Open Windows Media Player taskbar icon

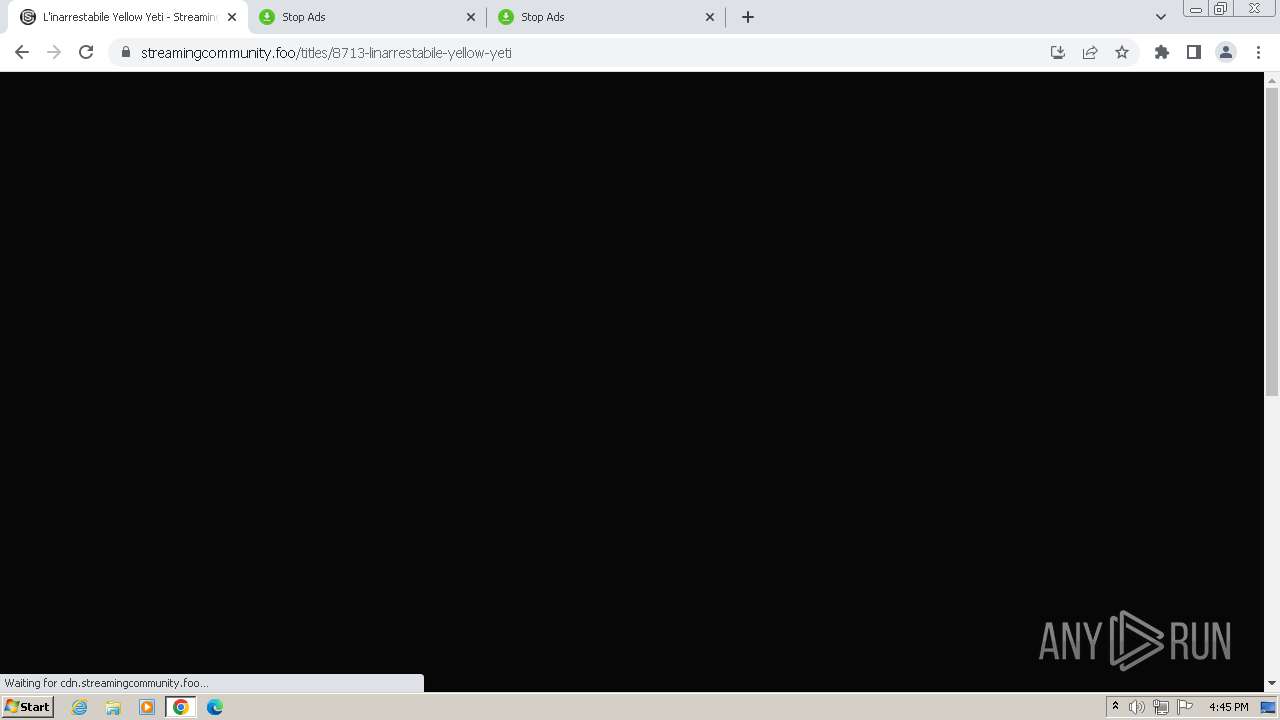(147, 707)
